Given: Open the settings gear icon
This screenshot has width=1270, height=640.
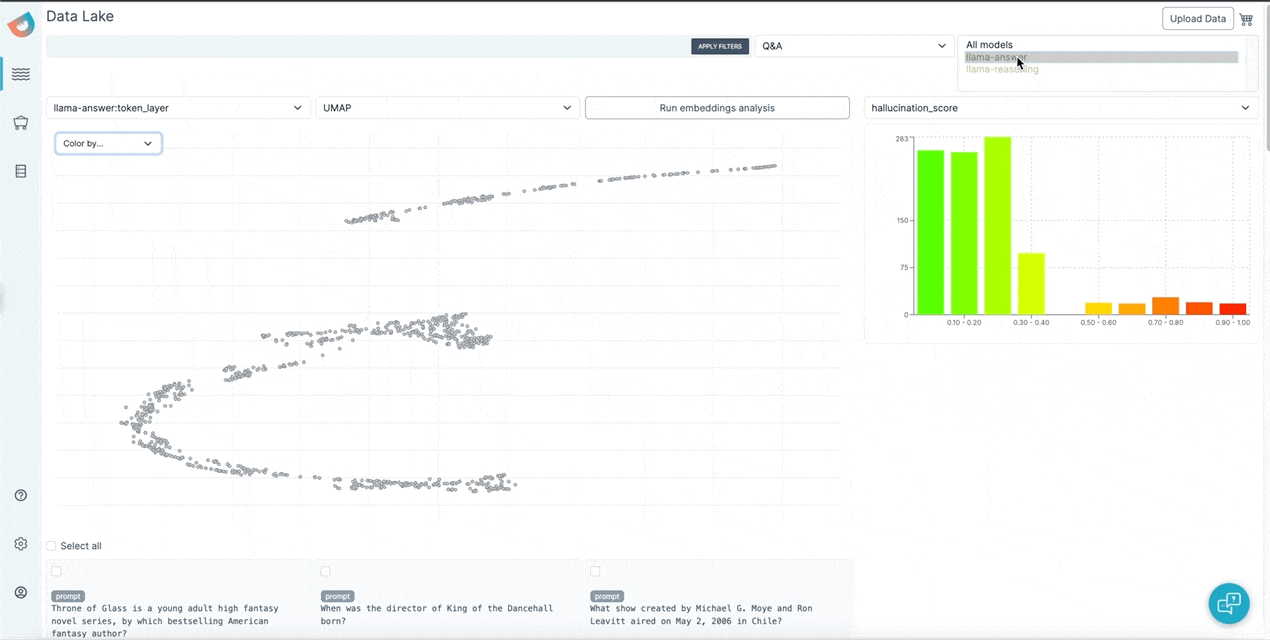Looking at the screenshot, I should click(x=21, y=544).
